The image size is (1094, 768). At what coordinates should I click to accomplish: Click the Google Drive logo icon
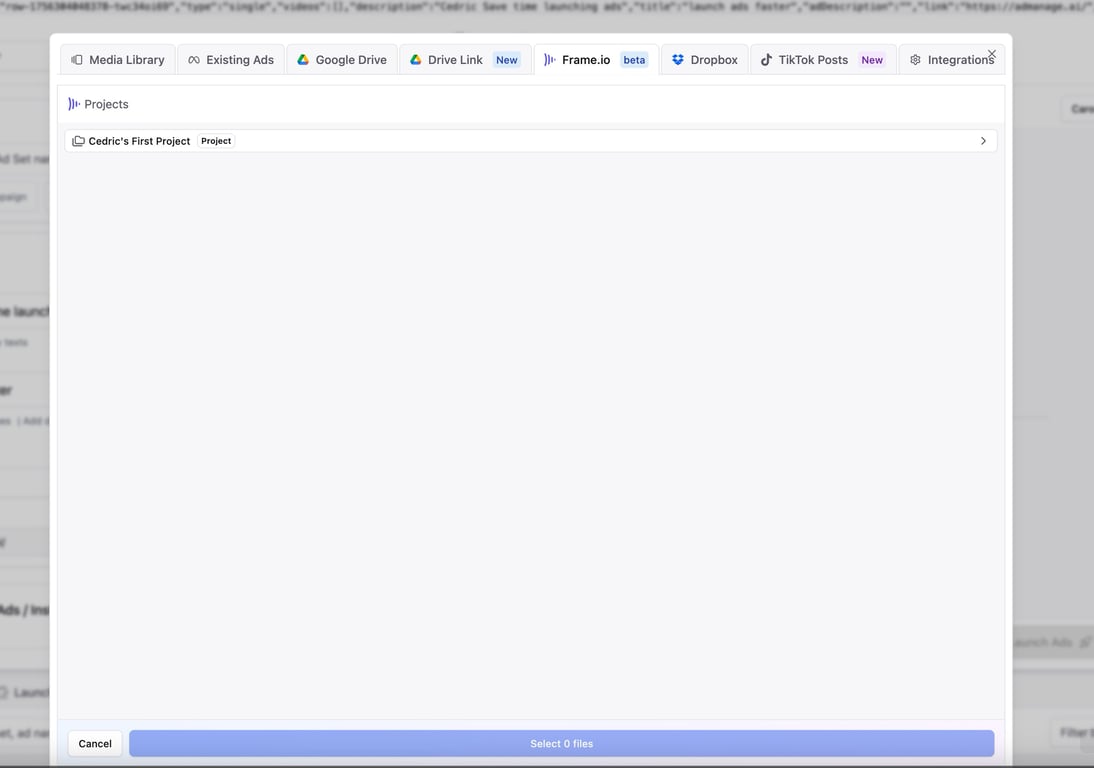coord(303,60)
